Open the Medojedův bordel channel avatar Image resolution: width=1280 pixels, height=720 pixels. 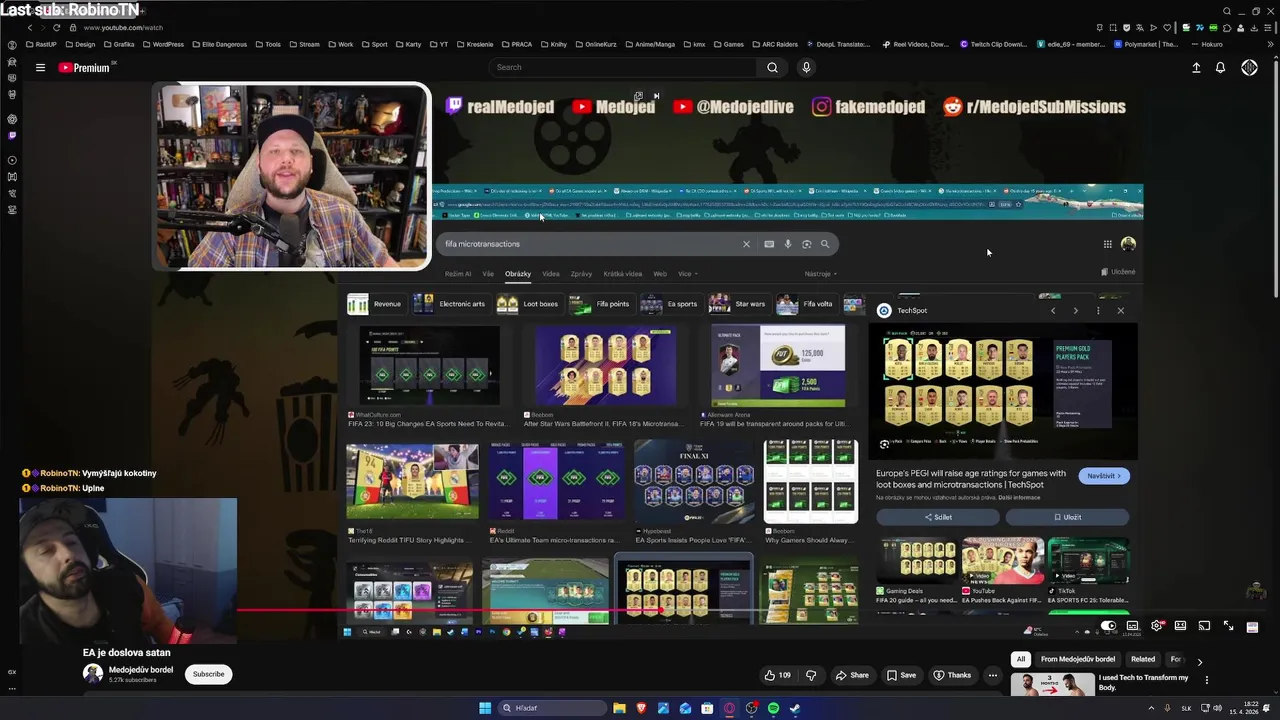[x=93, y=674]
